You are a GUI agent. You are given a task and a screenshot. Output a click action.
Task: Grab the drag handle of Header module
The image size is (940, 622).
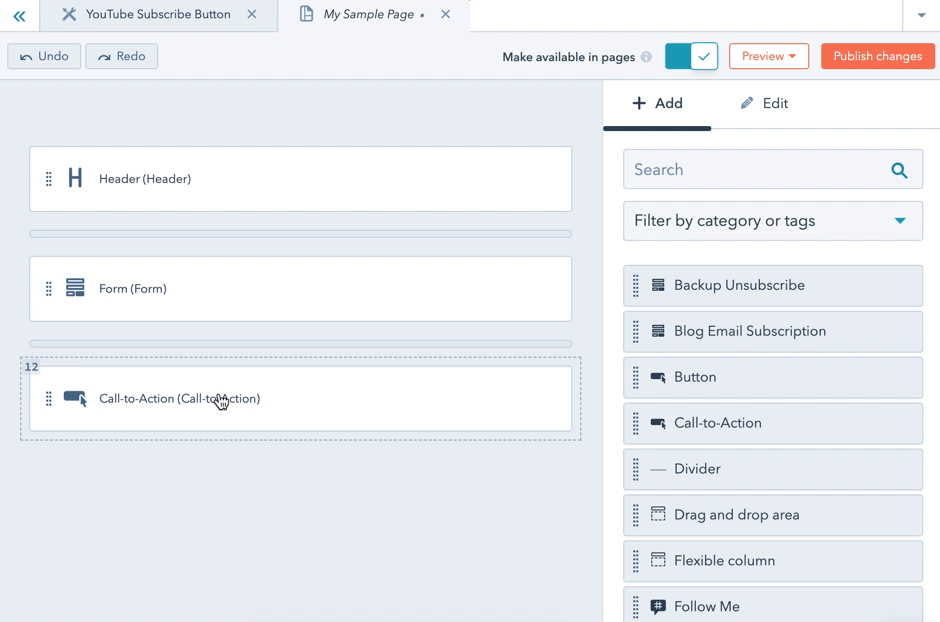click(48, 179)
